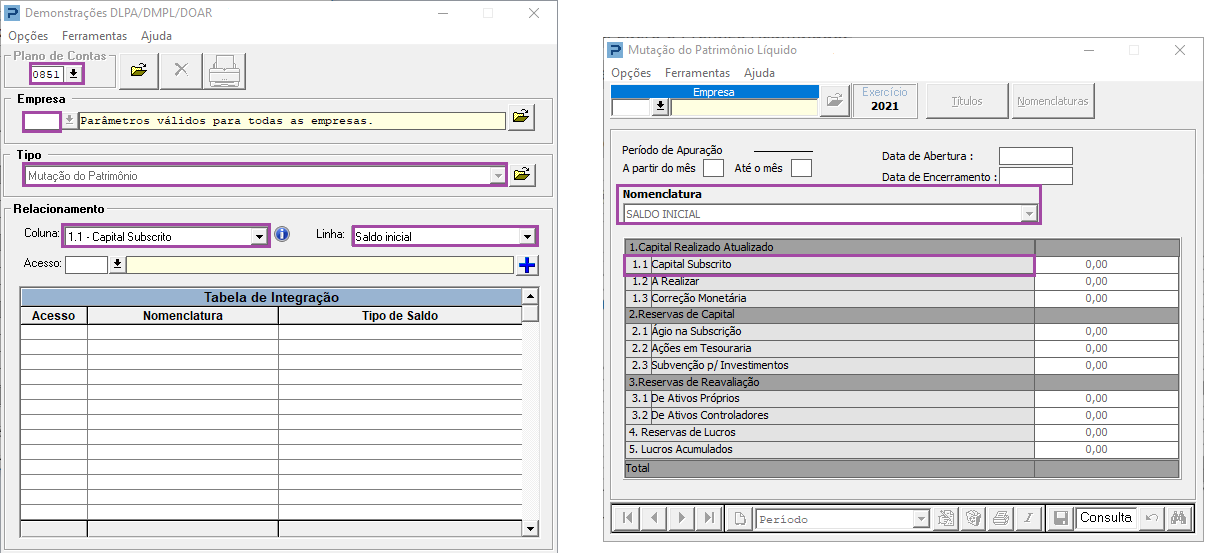
Task: Jump to last record navigation icon
Action: [709, 518]
